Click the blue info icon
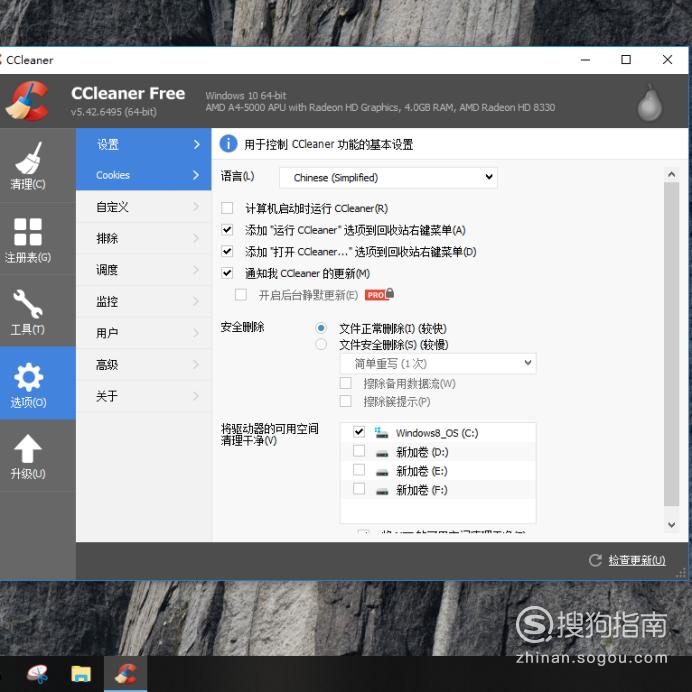Viewport: 692px width, 692px height. (x=228, y=144)
